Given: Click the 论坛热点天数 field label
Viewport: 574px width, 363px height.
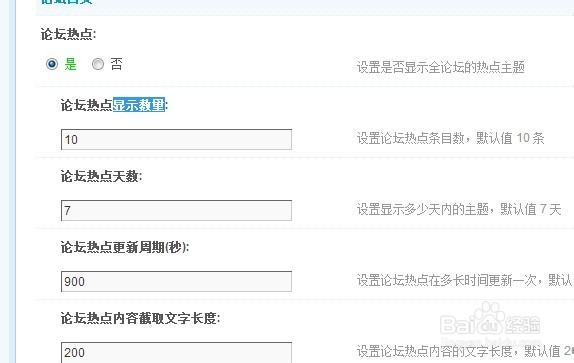Looking at the screenshot, I should coord(101,176).
